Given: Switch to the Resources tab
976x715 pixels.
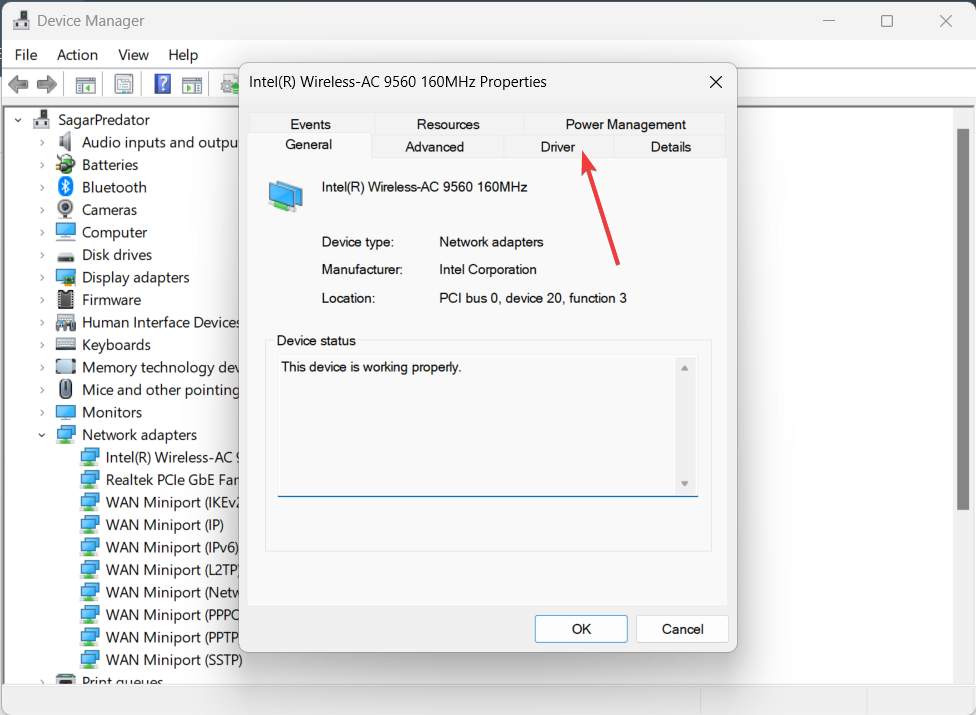Looking at the screenshot, I should (448, 124).
